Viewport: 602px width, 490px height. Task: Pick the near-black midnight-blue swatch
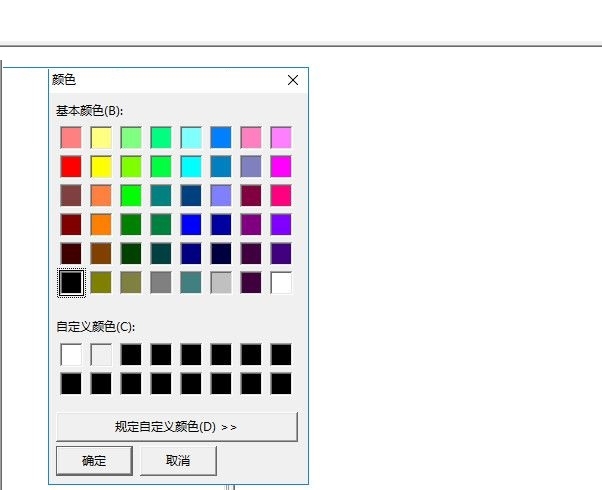221,253
